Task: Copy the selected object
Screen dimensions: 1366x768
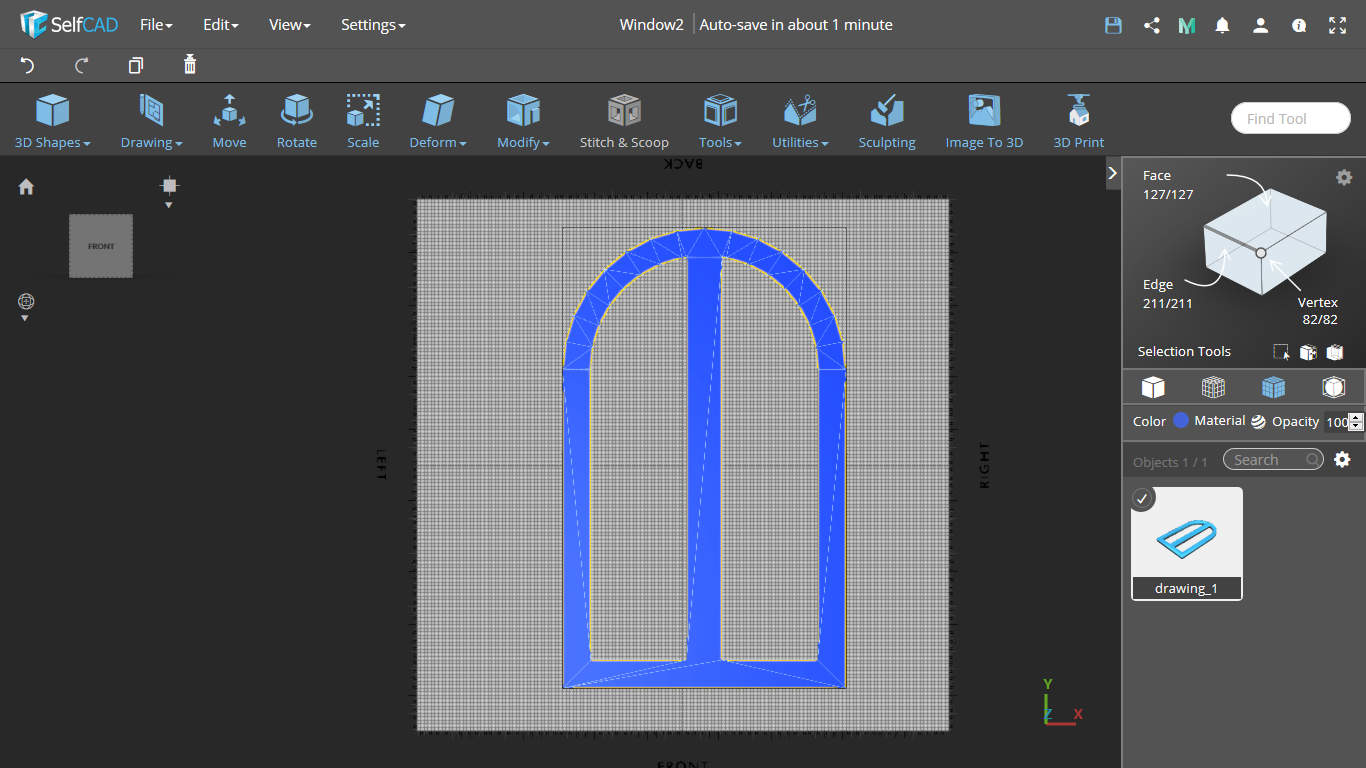Action: coord(136,65)
